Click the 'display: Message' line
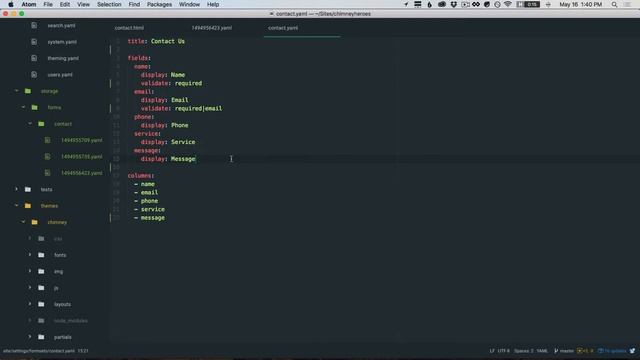Image resolution: width=640 pixels, height=360 pixels. (168, 159)
